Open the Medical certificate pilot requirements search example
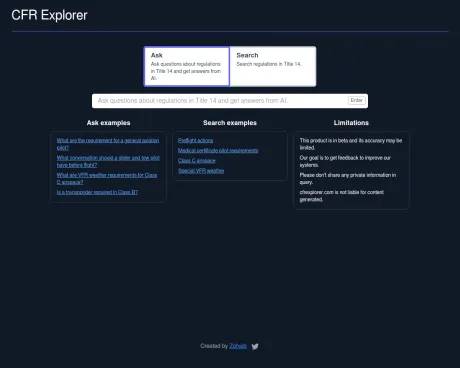The image size is (460, 368). [218, 151]
